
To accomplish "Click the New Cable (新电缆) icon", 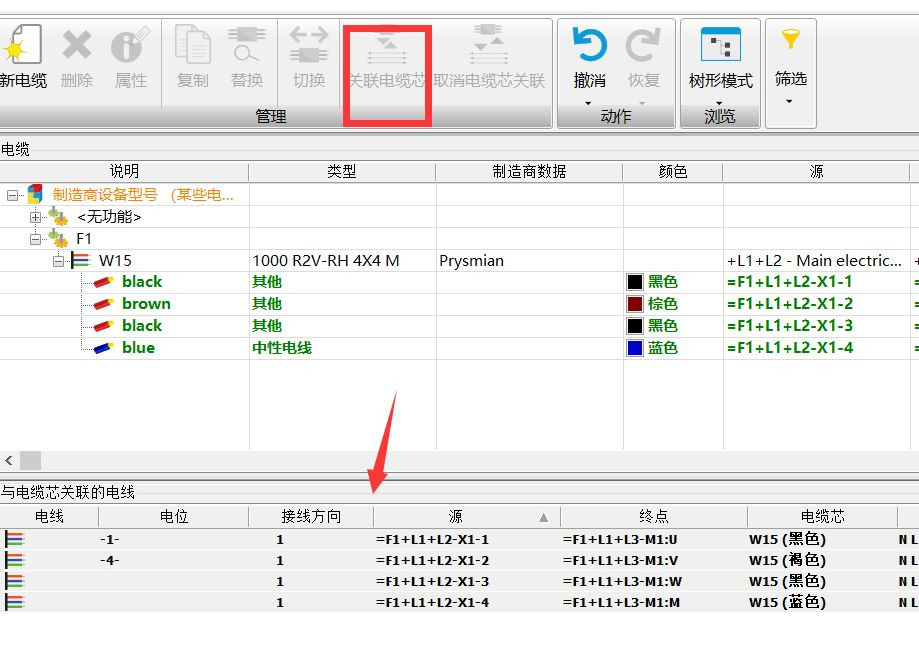I will (x=20, y=47).
